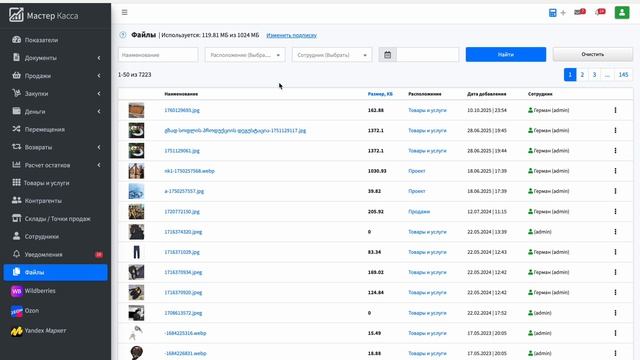Expand Деньги submenu in sidebar
640x360 pixels.
pyautogui.click(x=56, y=111)
